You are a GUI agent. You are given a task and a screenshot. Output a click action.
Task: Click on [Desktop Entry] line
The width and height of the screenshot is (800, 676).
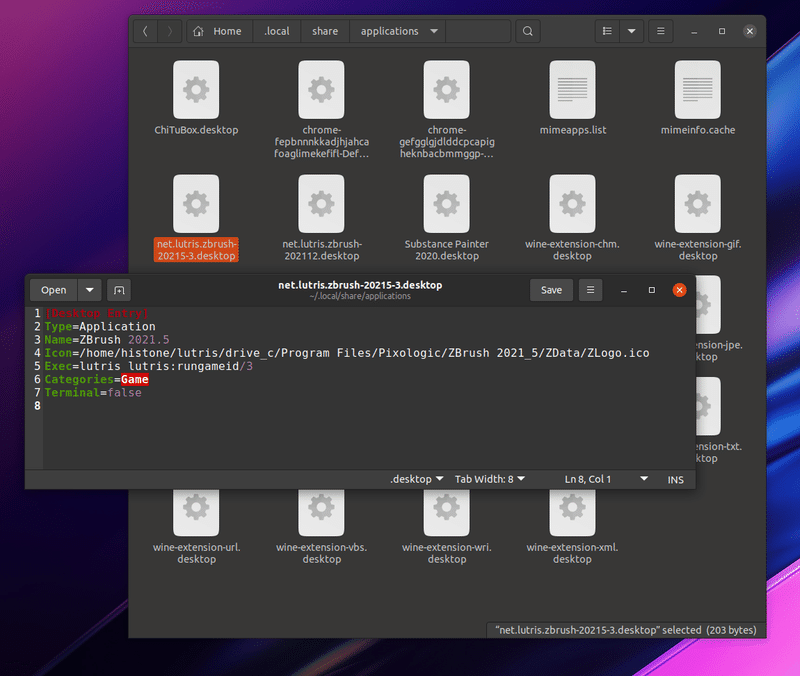[96, 313]
